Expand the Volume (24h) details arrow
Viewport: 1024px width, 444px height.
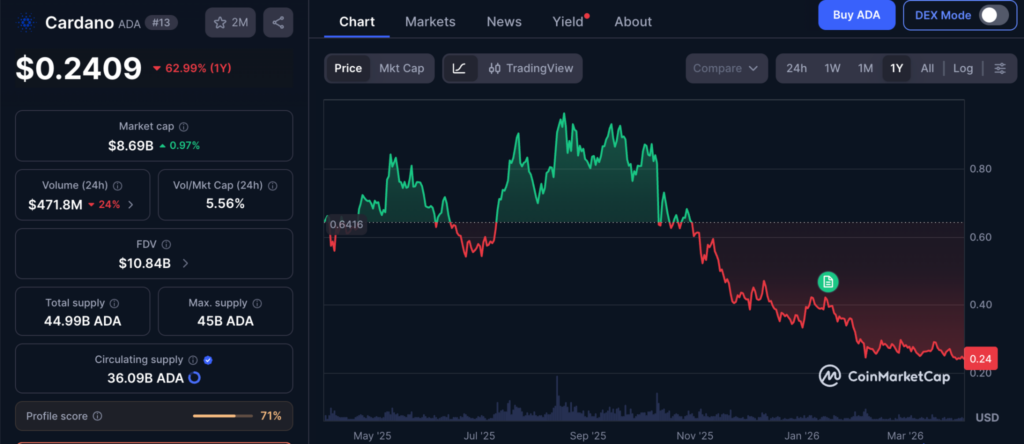click(x=131, y=205)
